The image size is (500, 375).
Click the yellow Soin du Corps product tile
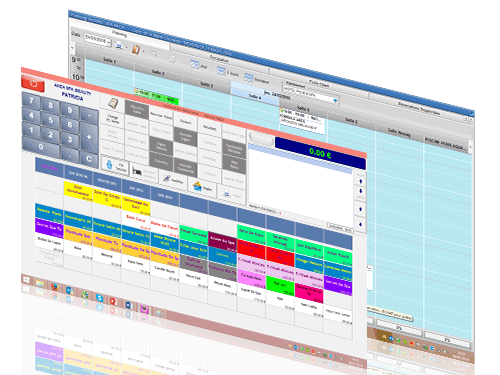[107, 198]
